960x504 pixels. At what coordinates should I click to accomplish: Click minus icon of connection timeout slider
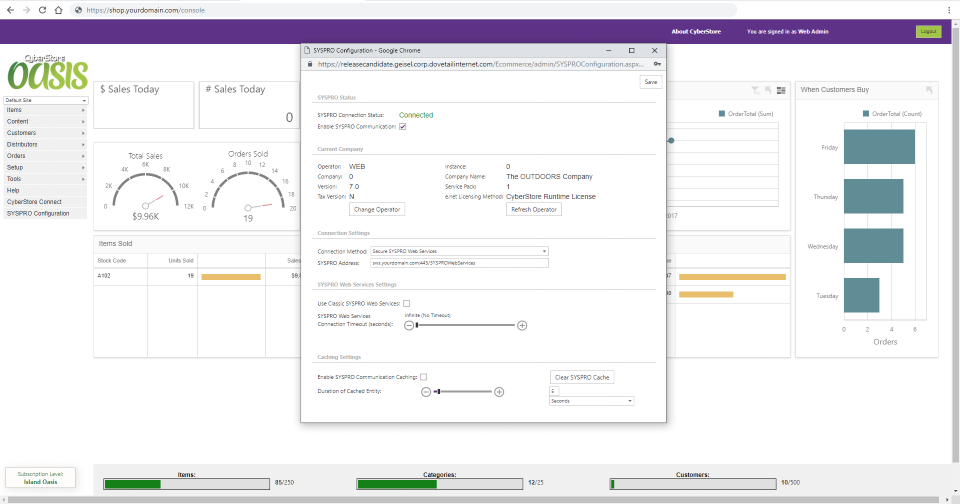[409, 326]
